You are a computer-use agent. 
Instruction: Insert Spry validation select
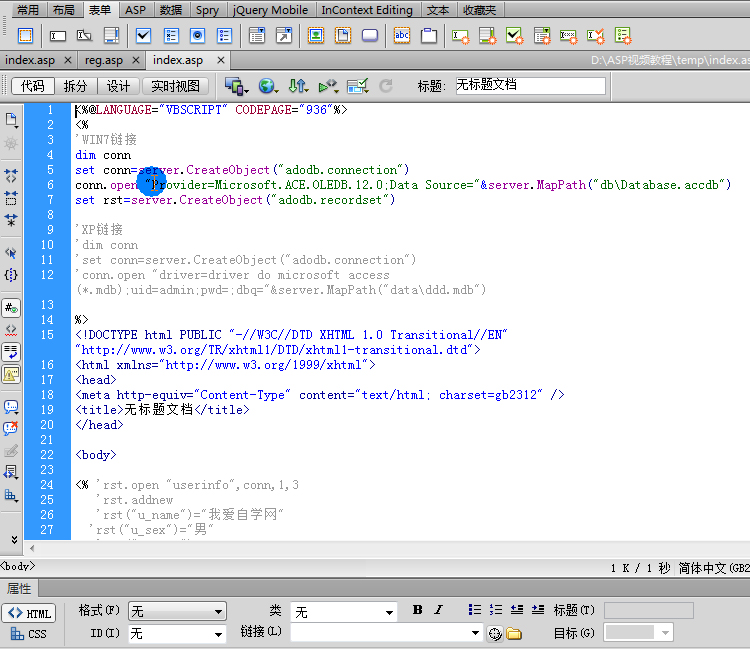542,35
